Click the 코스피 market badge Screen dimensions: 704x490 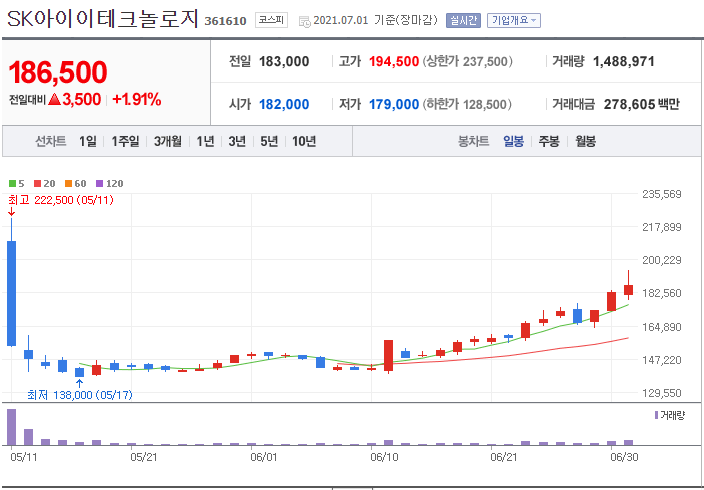click(x=272, y=20)
